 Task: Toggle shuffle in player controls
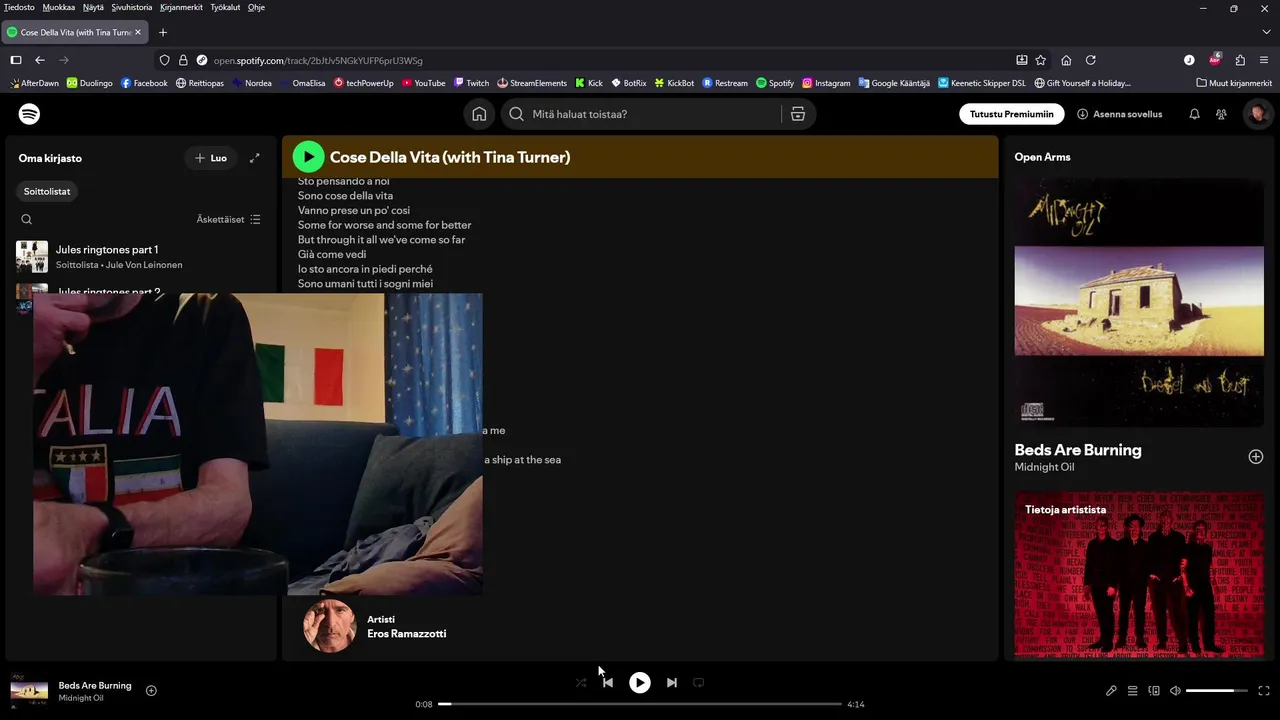point(581,683)
